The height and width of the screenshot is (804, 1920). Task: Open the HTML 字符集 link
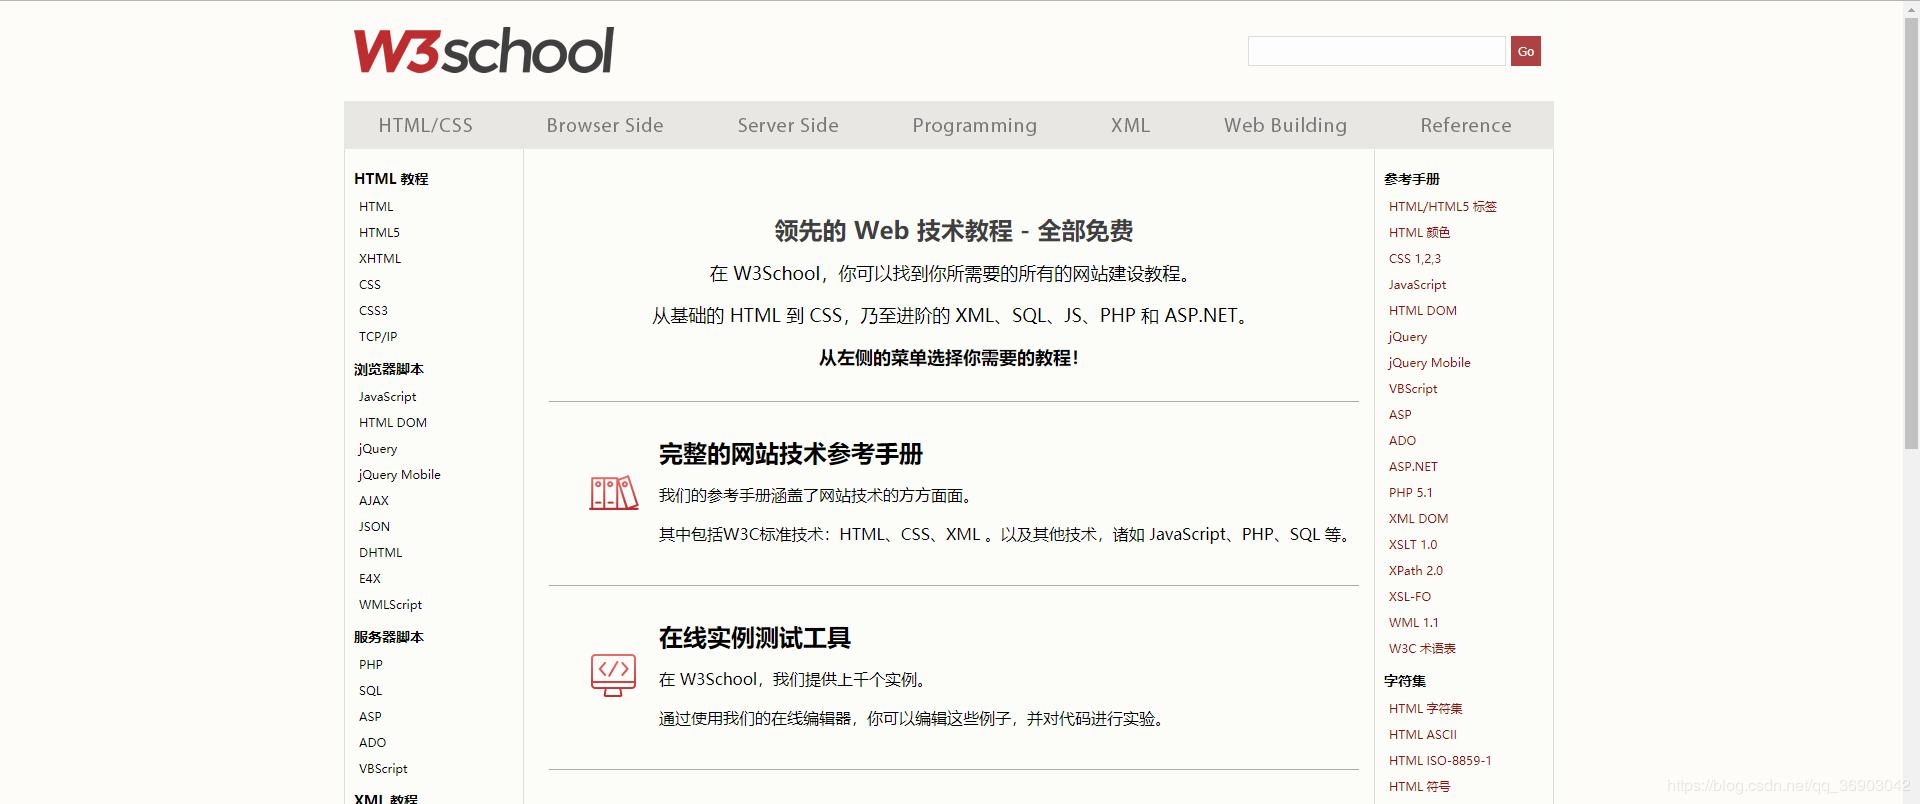tap(1425, 709)
